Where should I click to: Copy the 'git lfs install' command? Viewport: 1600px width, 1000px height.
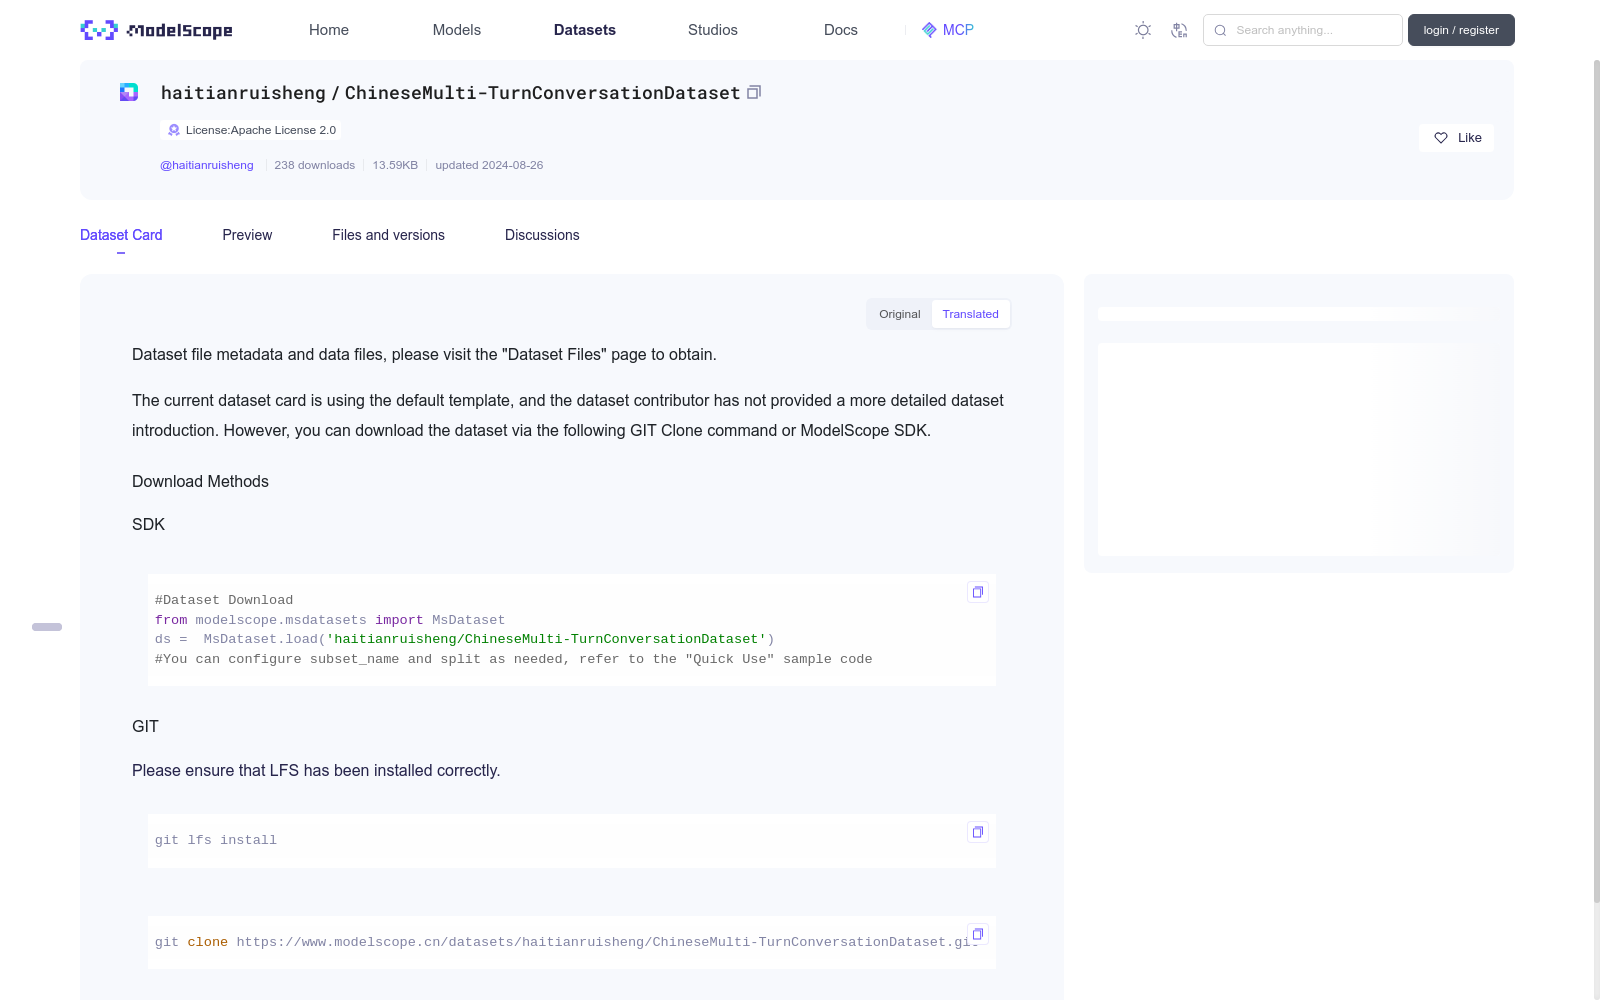click(x=978, y=832)
